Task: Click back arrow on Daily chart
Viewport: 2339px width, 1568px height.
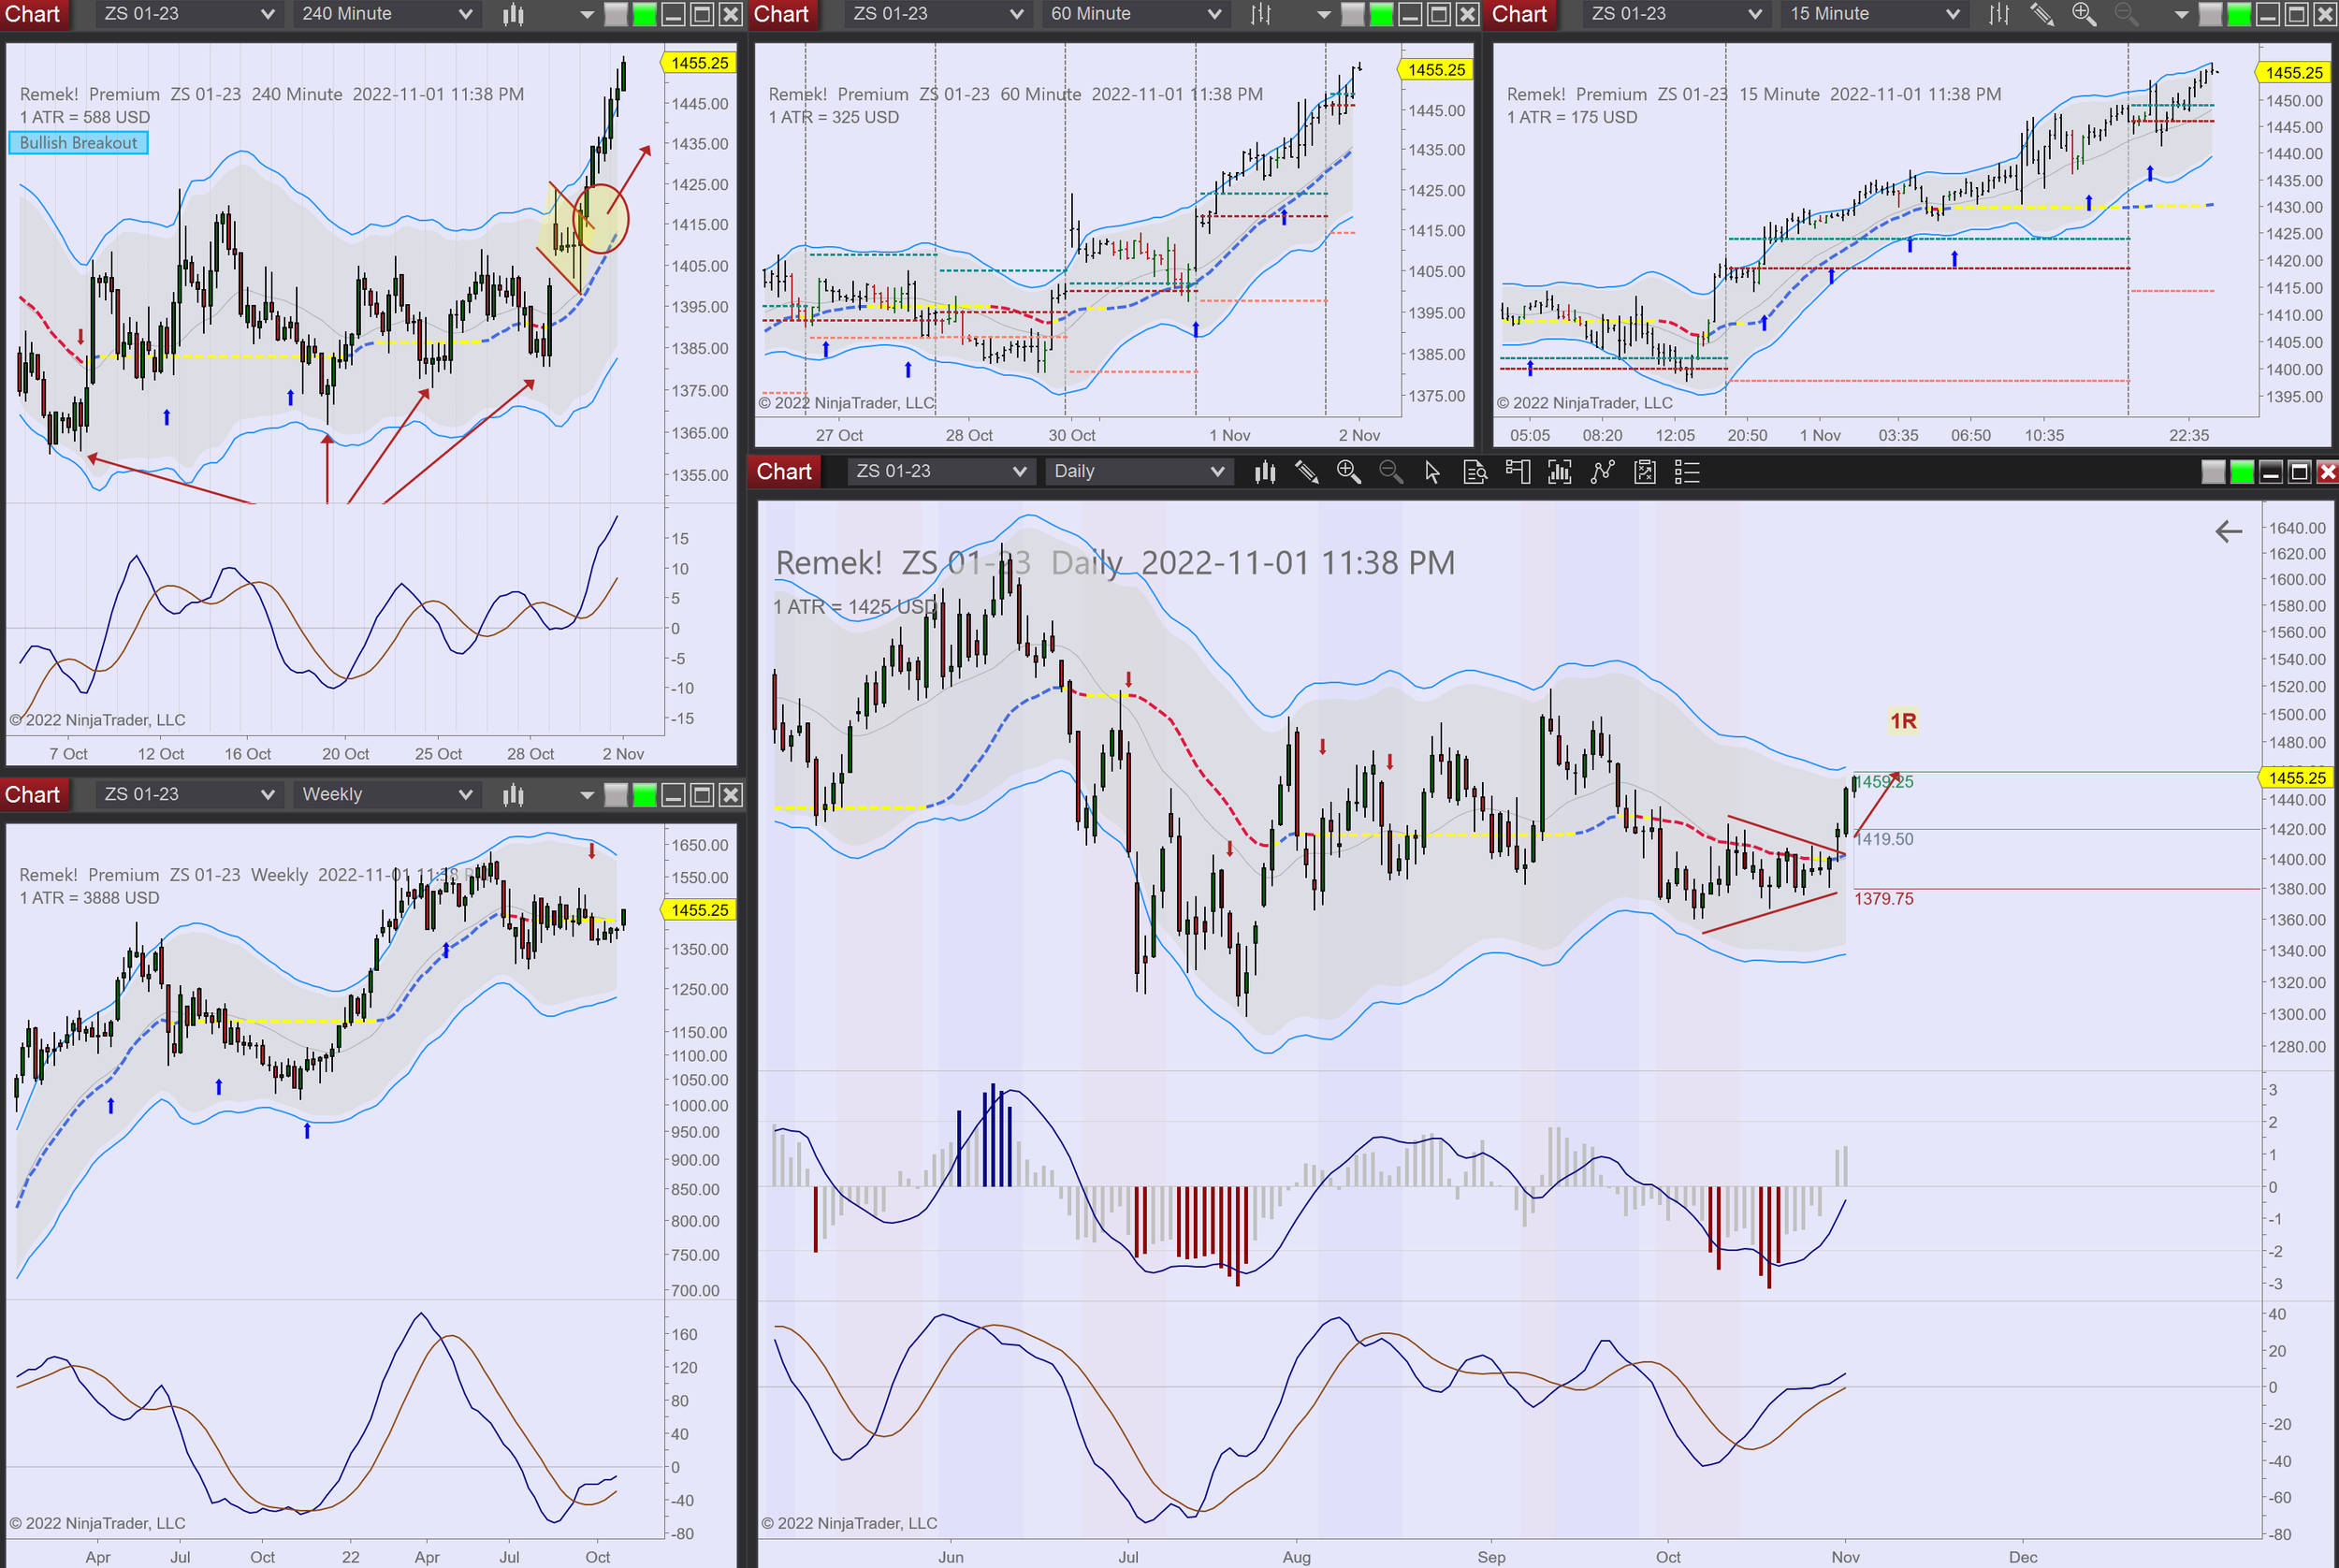Action: coord(2228,531)
